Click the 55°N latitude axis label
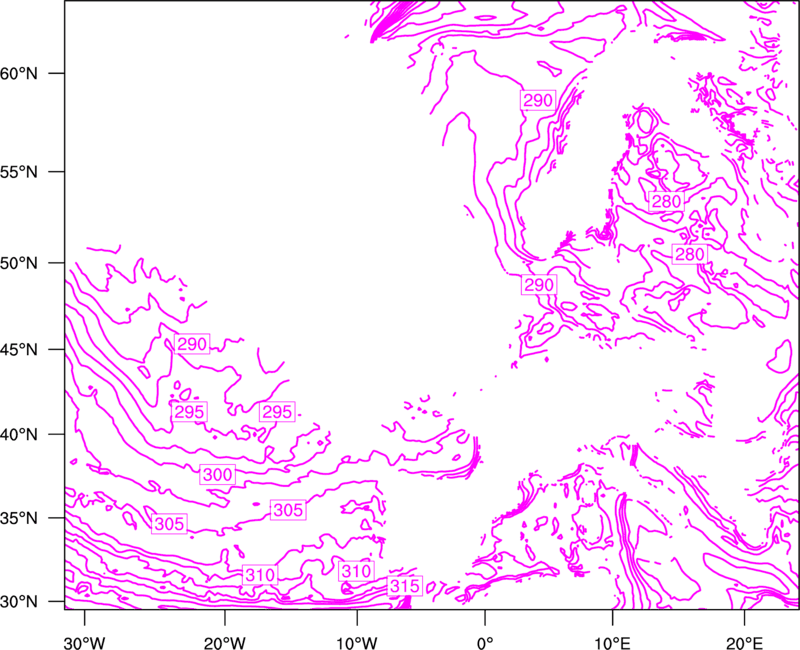Image resolution: width=800 pixels, height=650 pixels. tap(19, 172)
